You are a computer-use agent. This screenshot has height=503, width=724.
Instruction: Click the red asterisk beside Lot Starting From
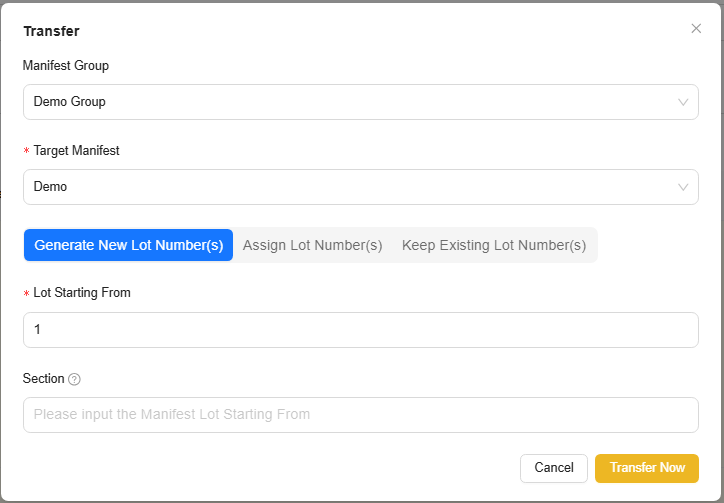tap(27, 294)
